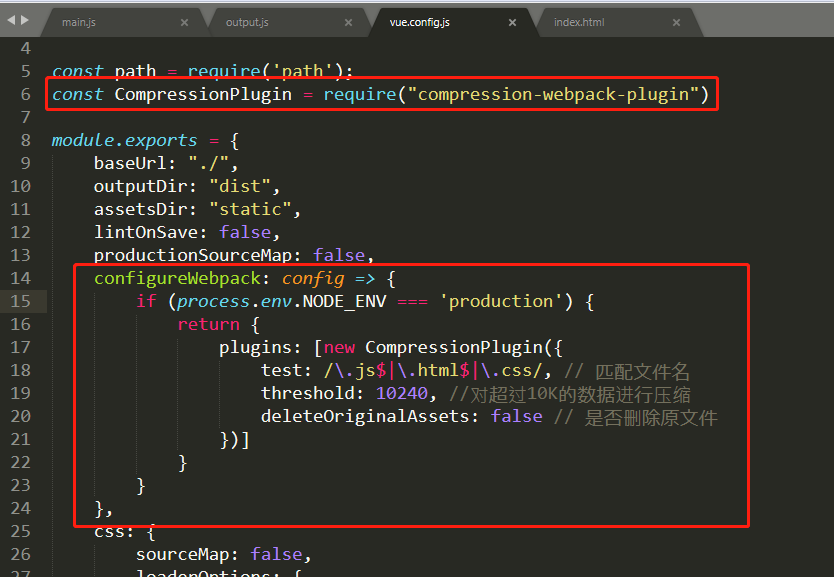Click the configureWebpack keyword
The image size is (834, 577).
[x=177, y=279]
